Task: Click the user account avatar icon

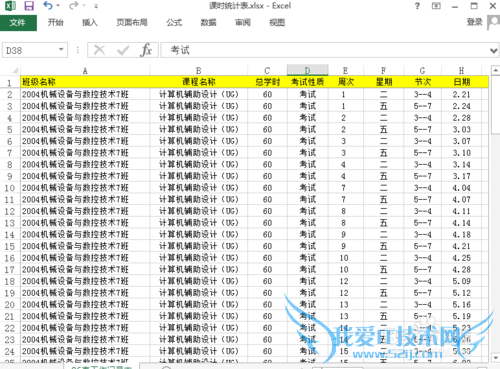Action: click(x=494, y=22)
